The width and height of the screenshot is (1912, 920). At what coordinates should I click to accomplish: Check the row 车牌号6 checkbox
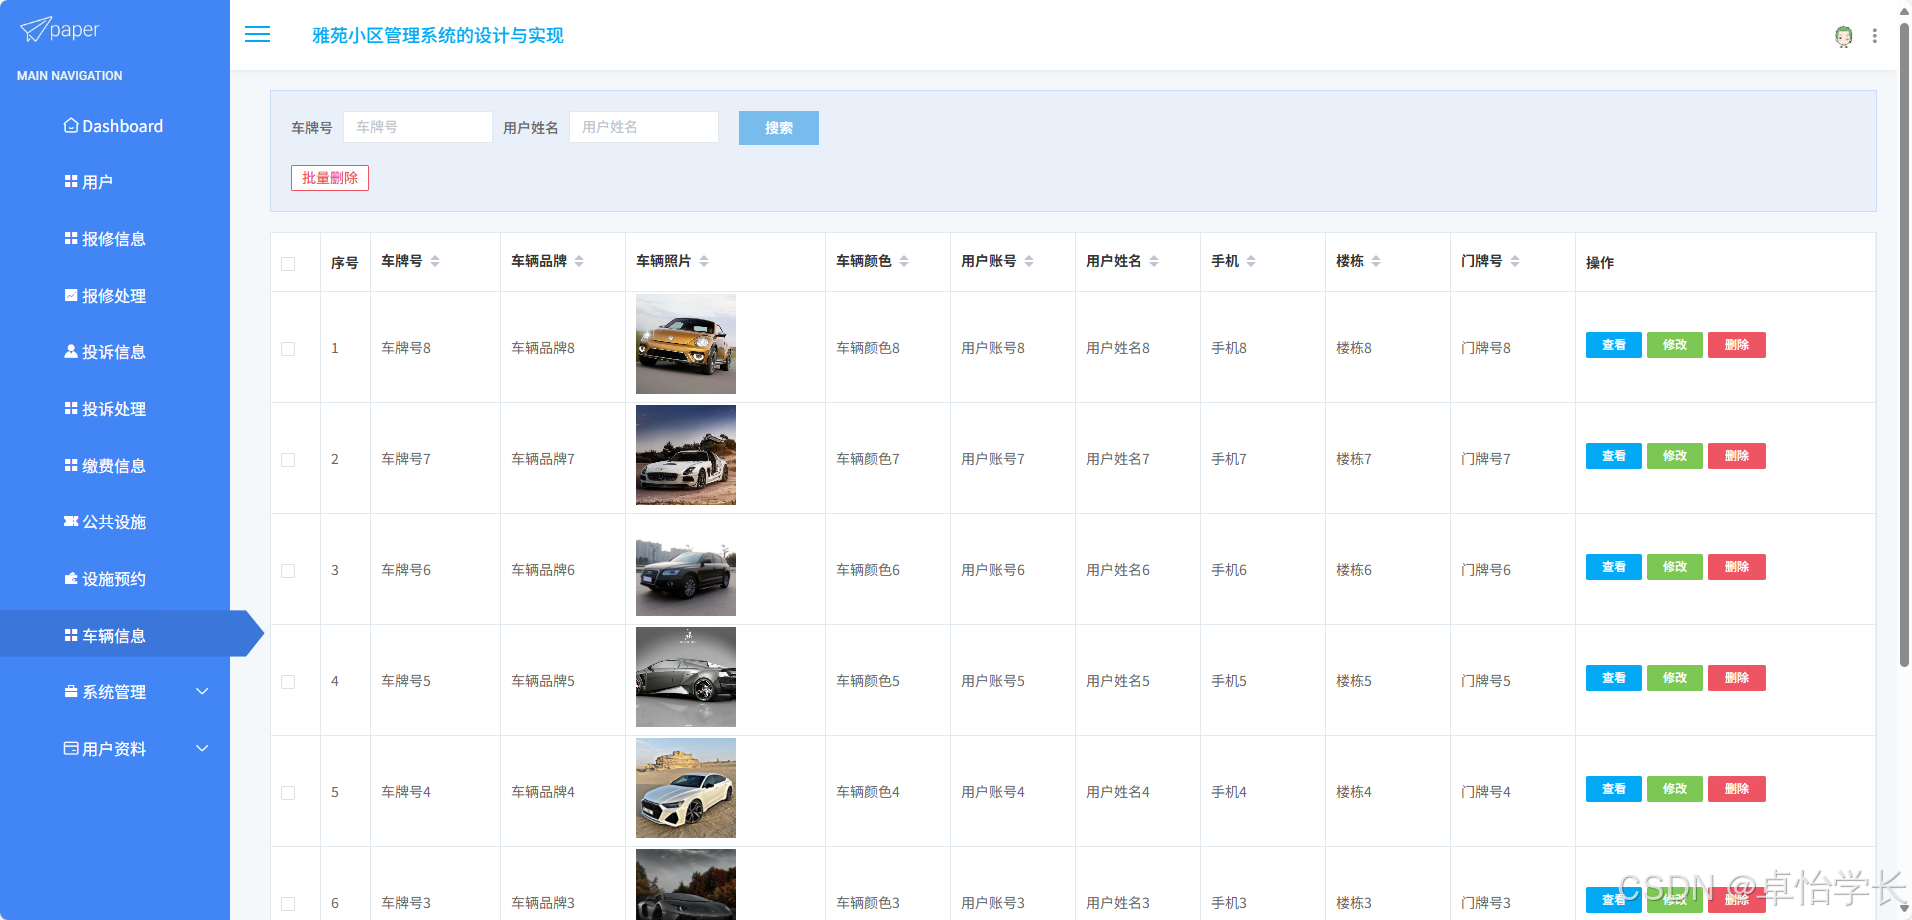click(x=288, y=571)
